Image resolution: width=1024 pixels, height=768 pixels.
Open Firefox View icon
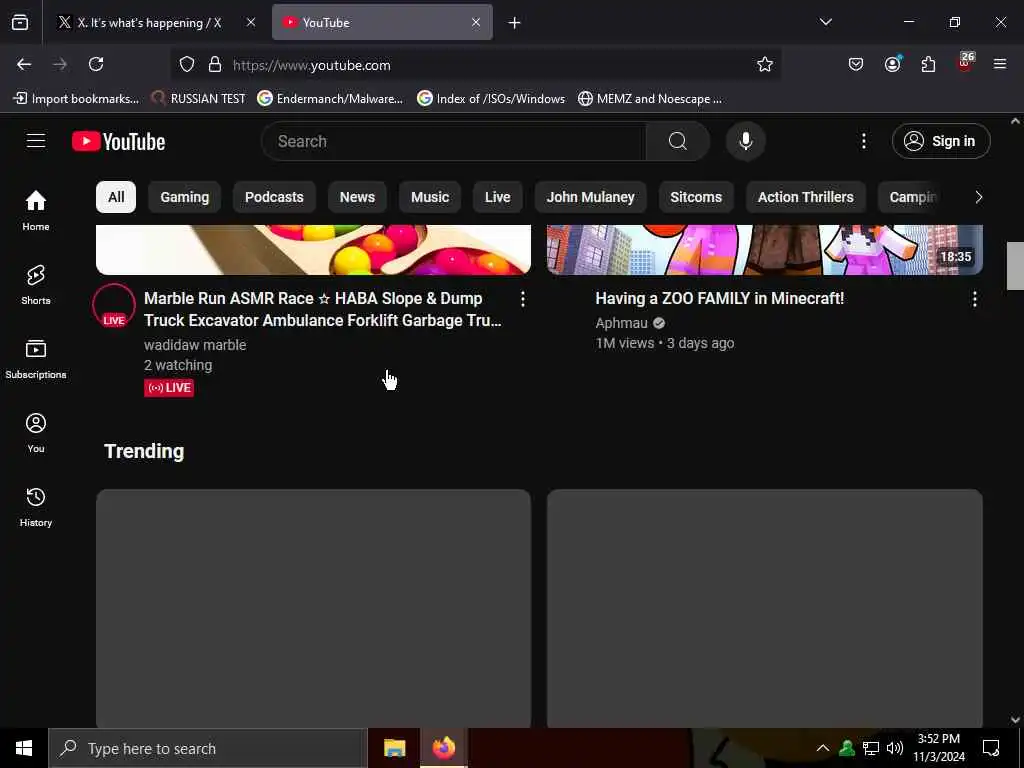tap(20, 23)
